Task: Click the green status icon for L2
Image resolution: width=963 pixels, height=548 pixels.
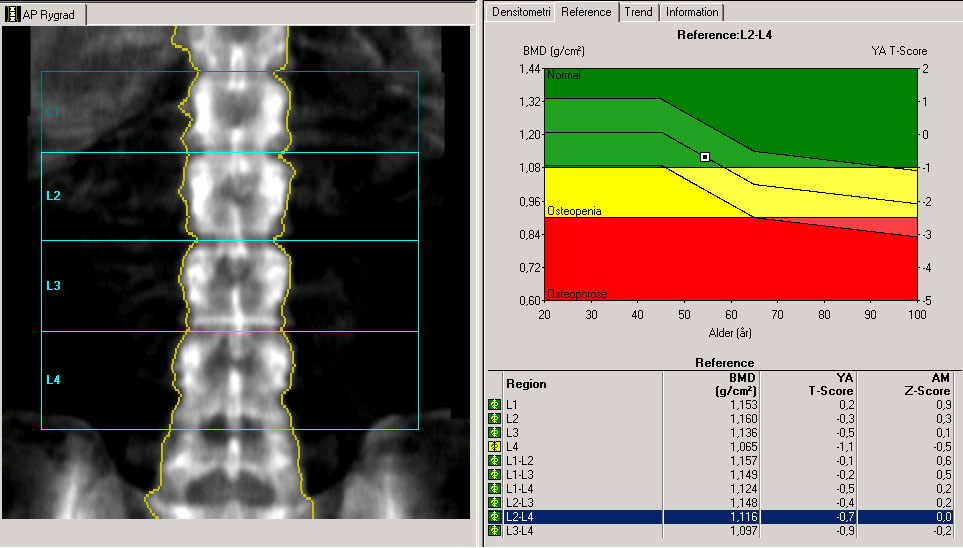Action: (494, 418)
